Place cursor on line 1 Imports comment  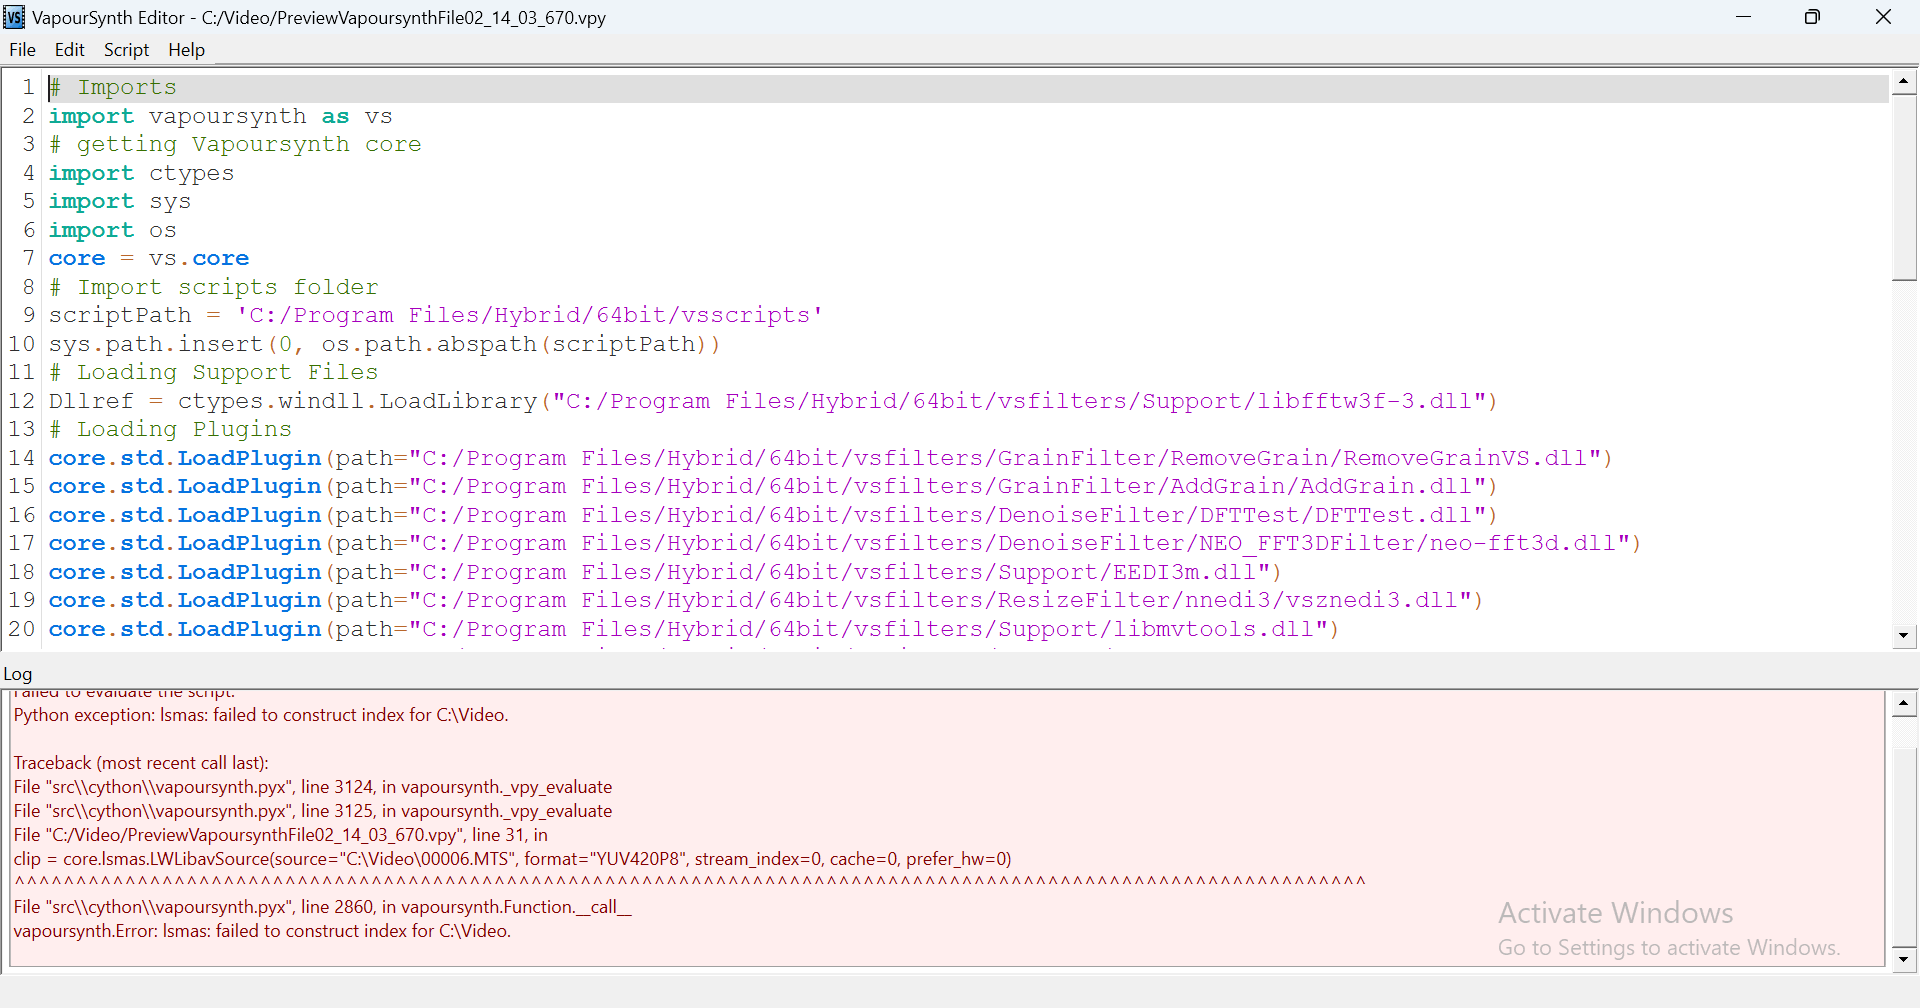(x=127, y=88)
